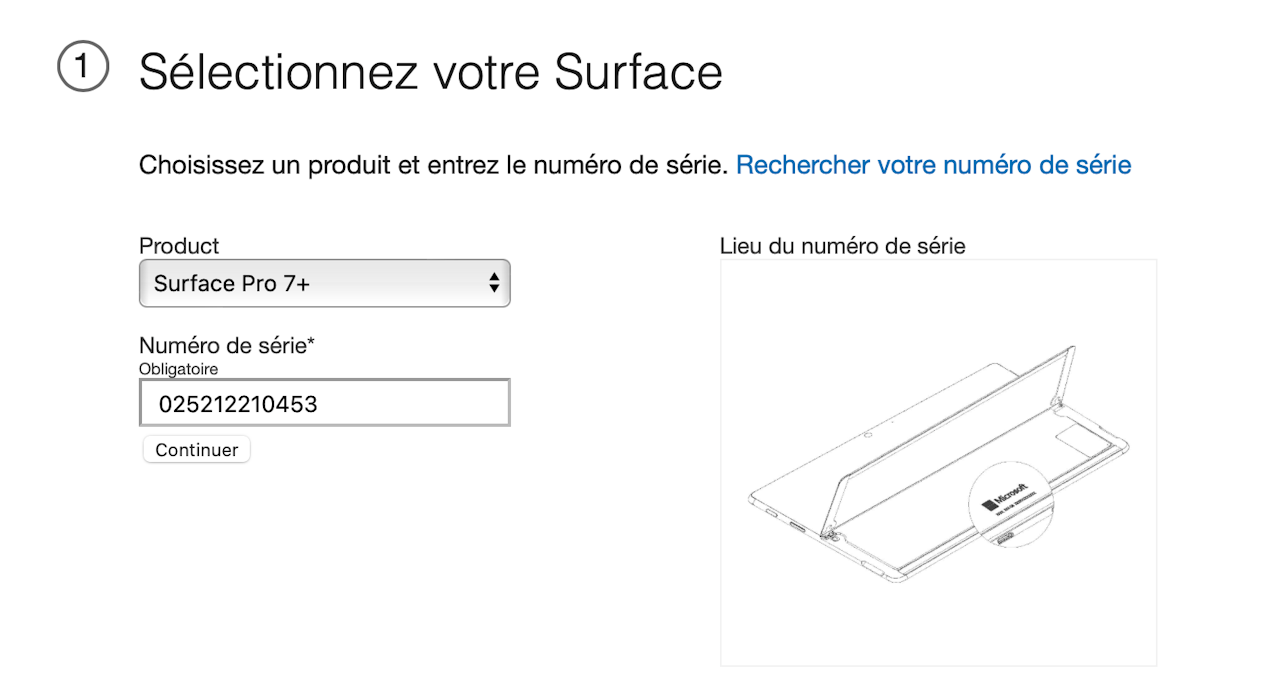
Task: Click the port shown in the magnified circle
Action: pos(1004,536)
